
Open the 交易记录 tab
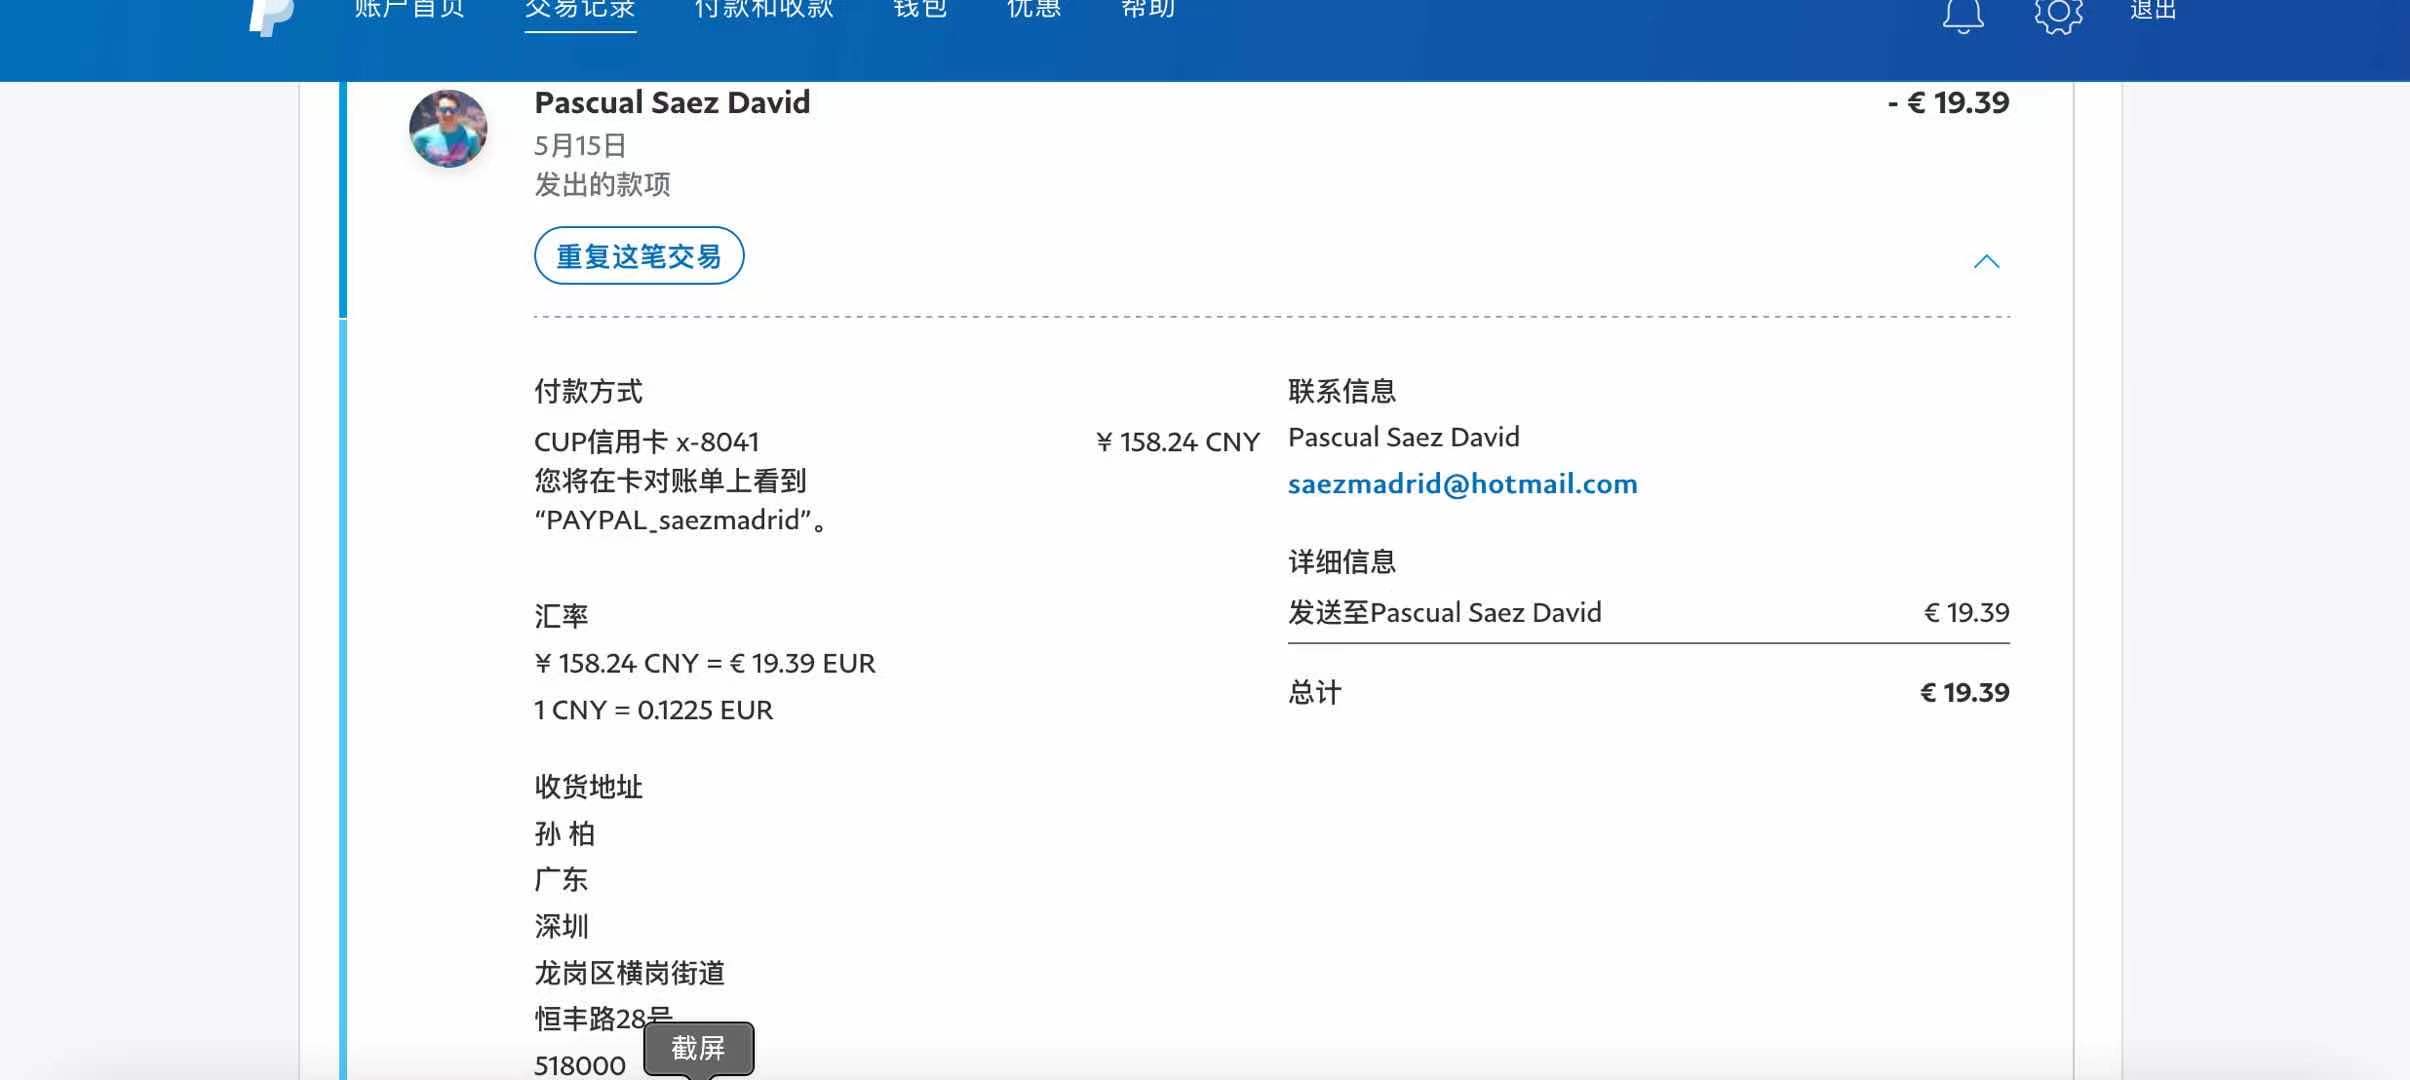pyautogui.click(x=580, y=10)
